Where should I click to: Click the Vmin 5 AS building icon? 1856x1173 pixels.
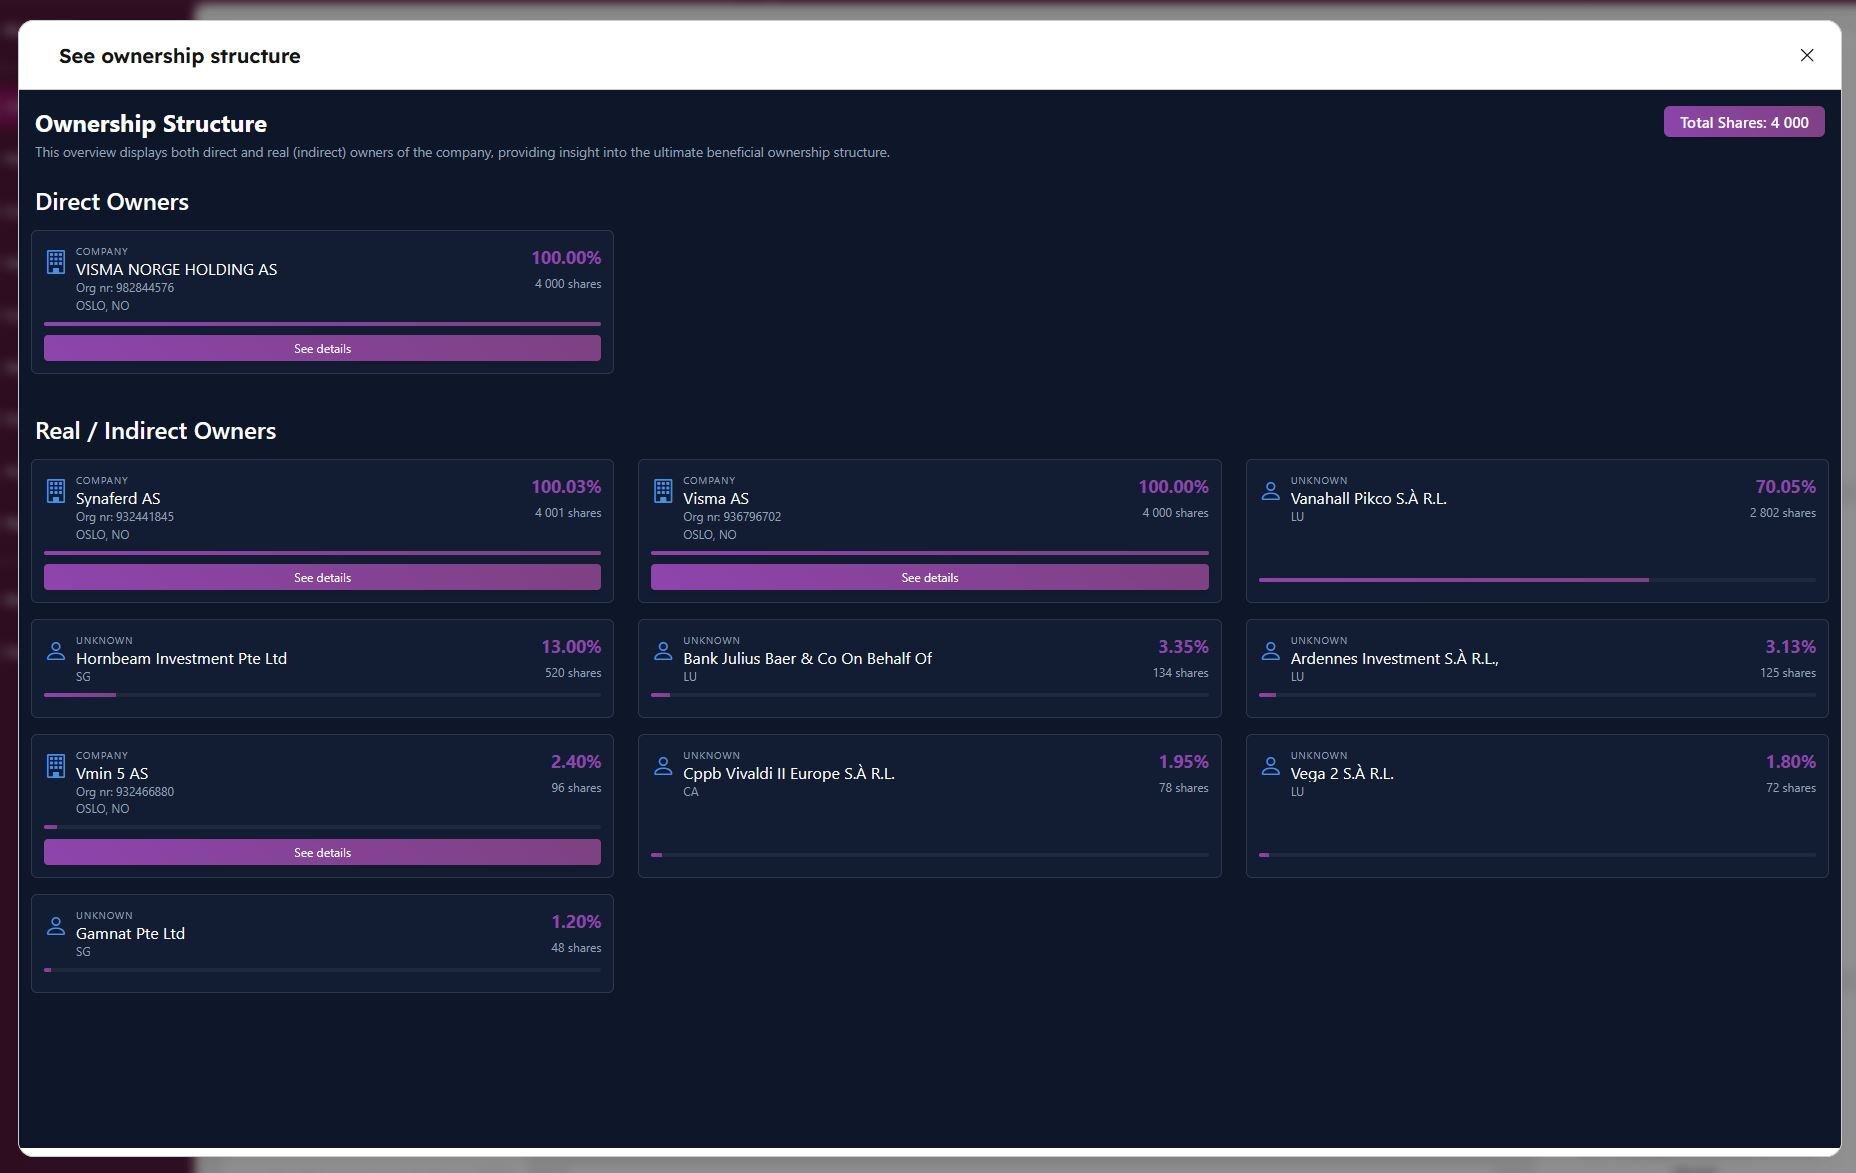tap(56, 766)
